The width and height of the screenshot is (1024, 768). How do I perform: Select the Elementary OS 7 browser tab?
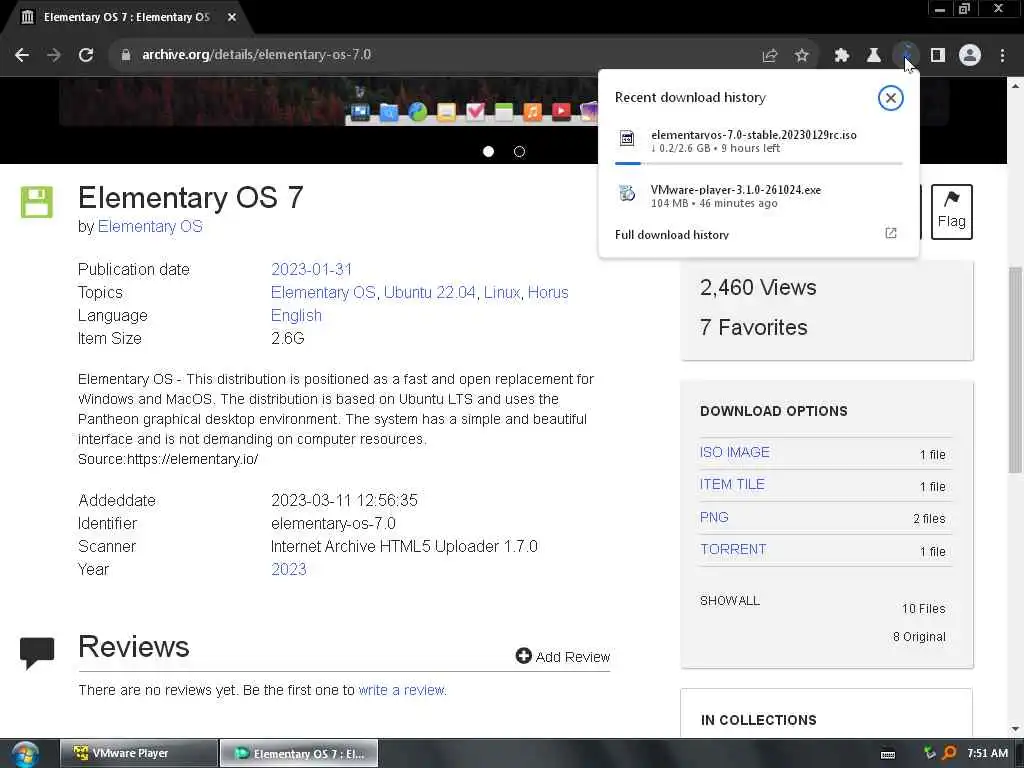coord(124,17)
